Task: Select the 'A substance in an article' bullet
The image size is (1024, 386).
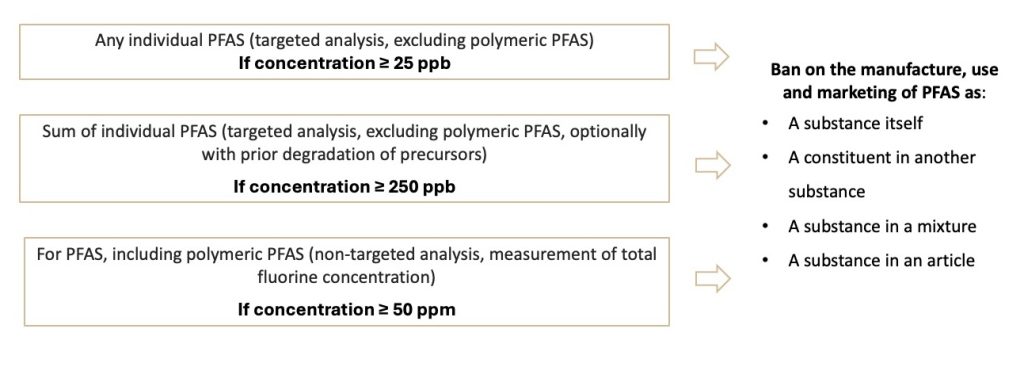Action: coord(881,261)
